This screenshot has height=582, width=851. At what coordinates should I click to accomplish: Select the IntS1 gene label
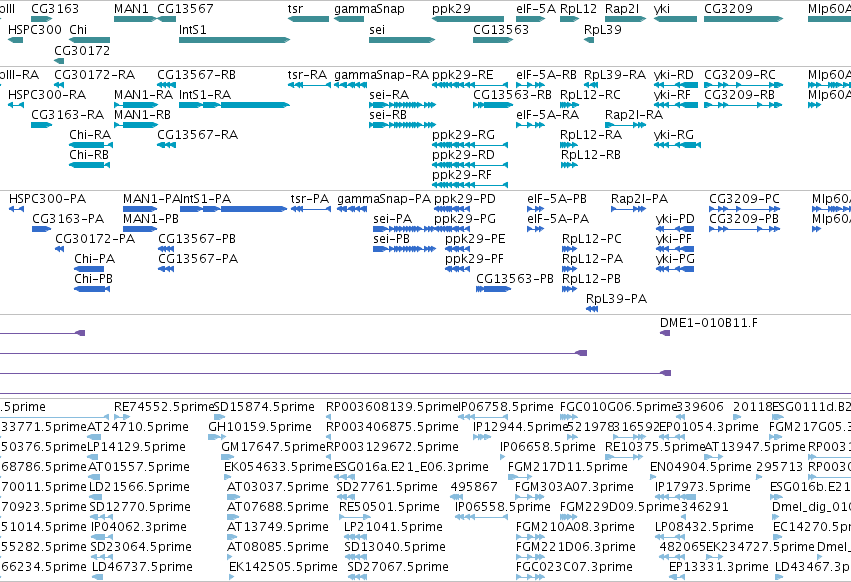pyautogui.click(x=193, y=29)
